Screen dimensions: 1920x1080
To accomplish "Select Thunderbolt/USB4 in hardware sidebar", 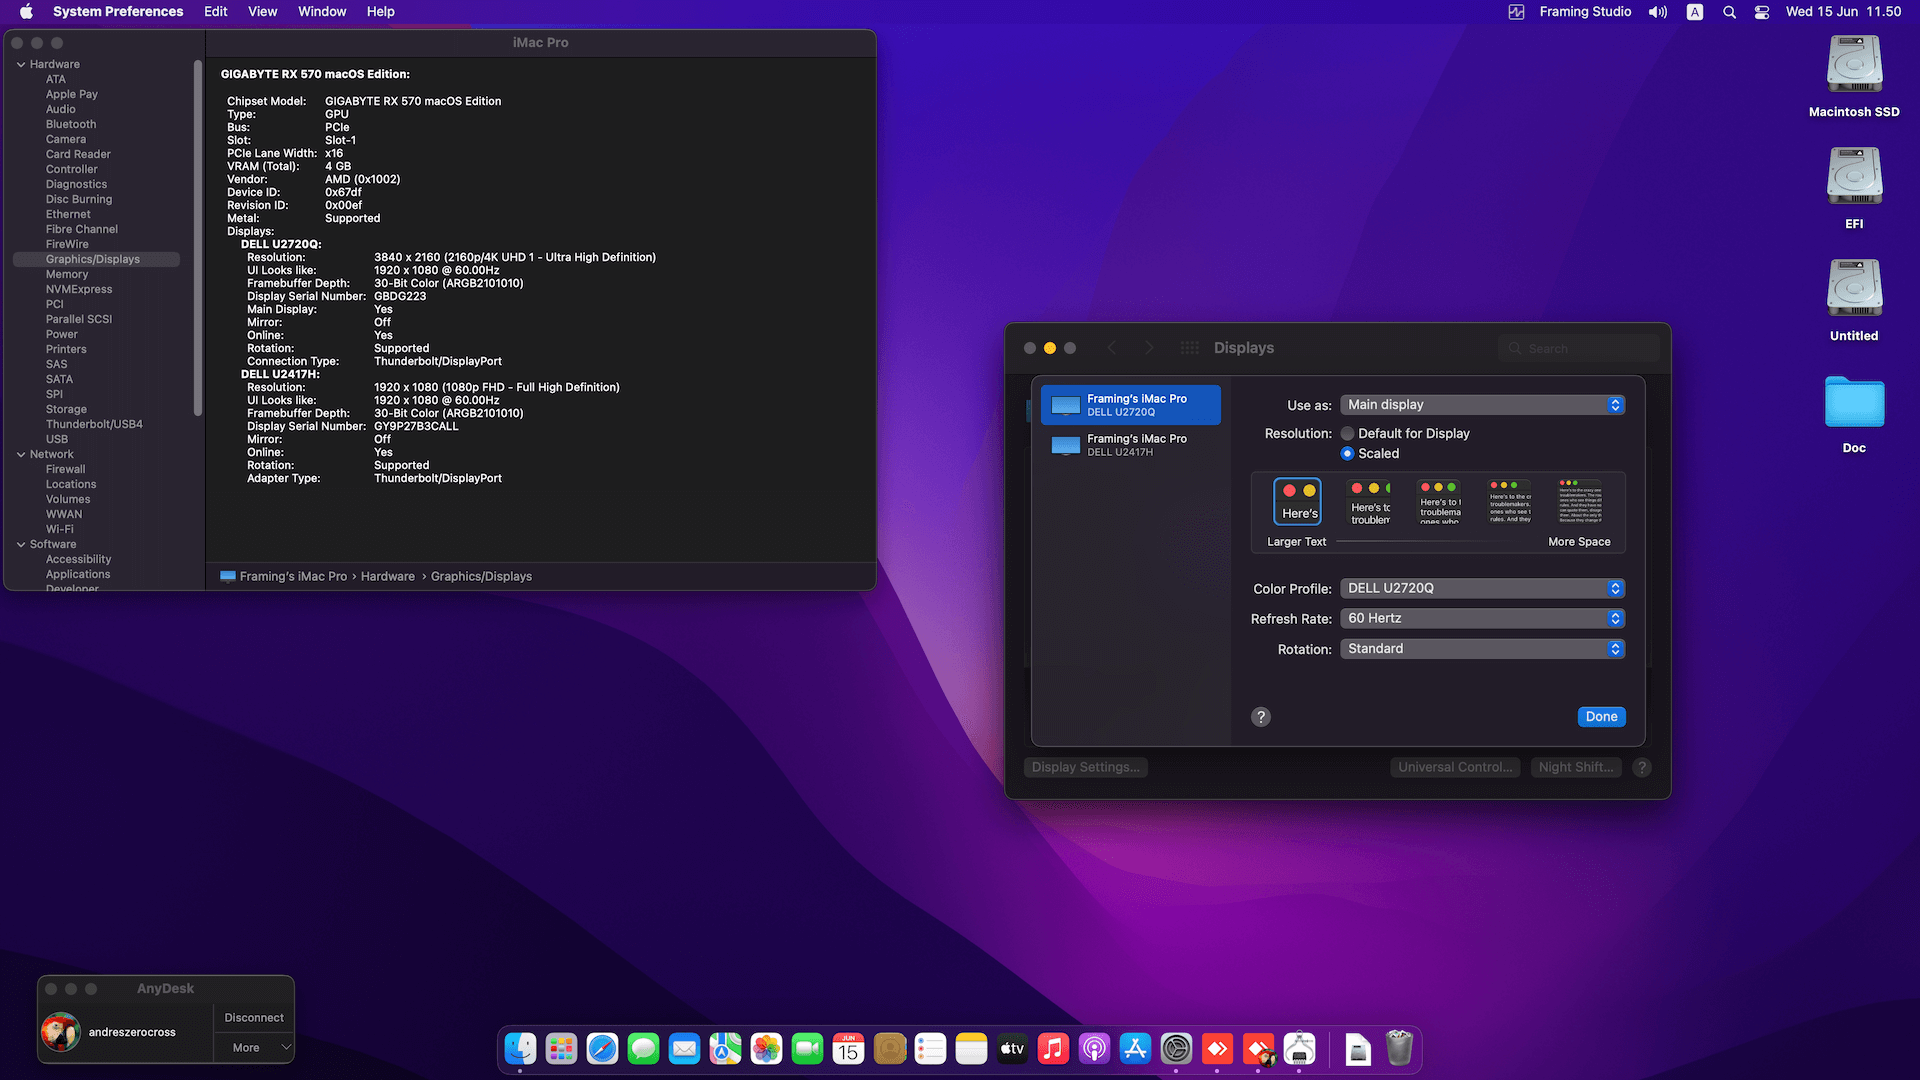I will tap(94, 424).
